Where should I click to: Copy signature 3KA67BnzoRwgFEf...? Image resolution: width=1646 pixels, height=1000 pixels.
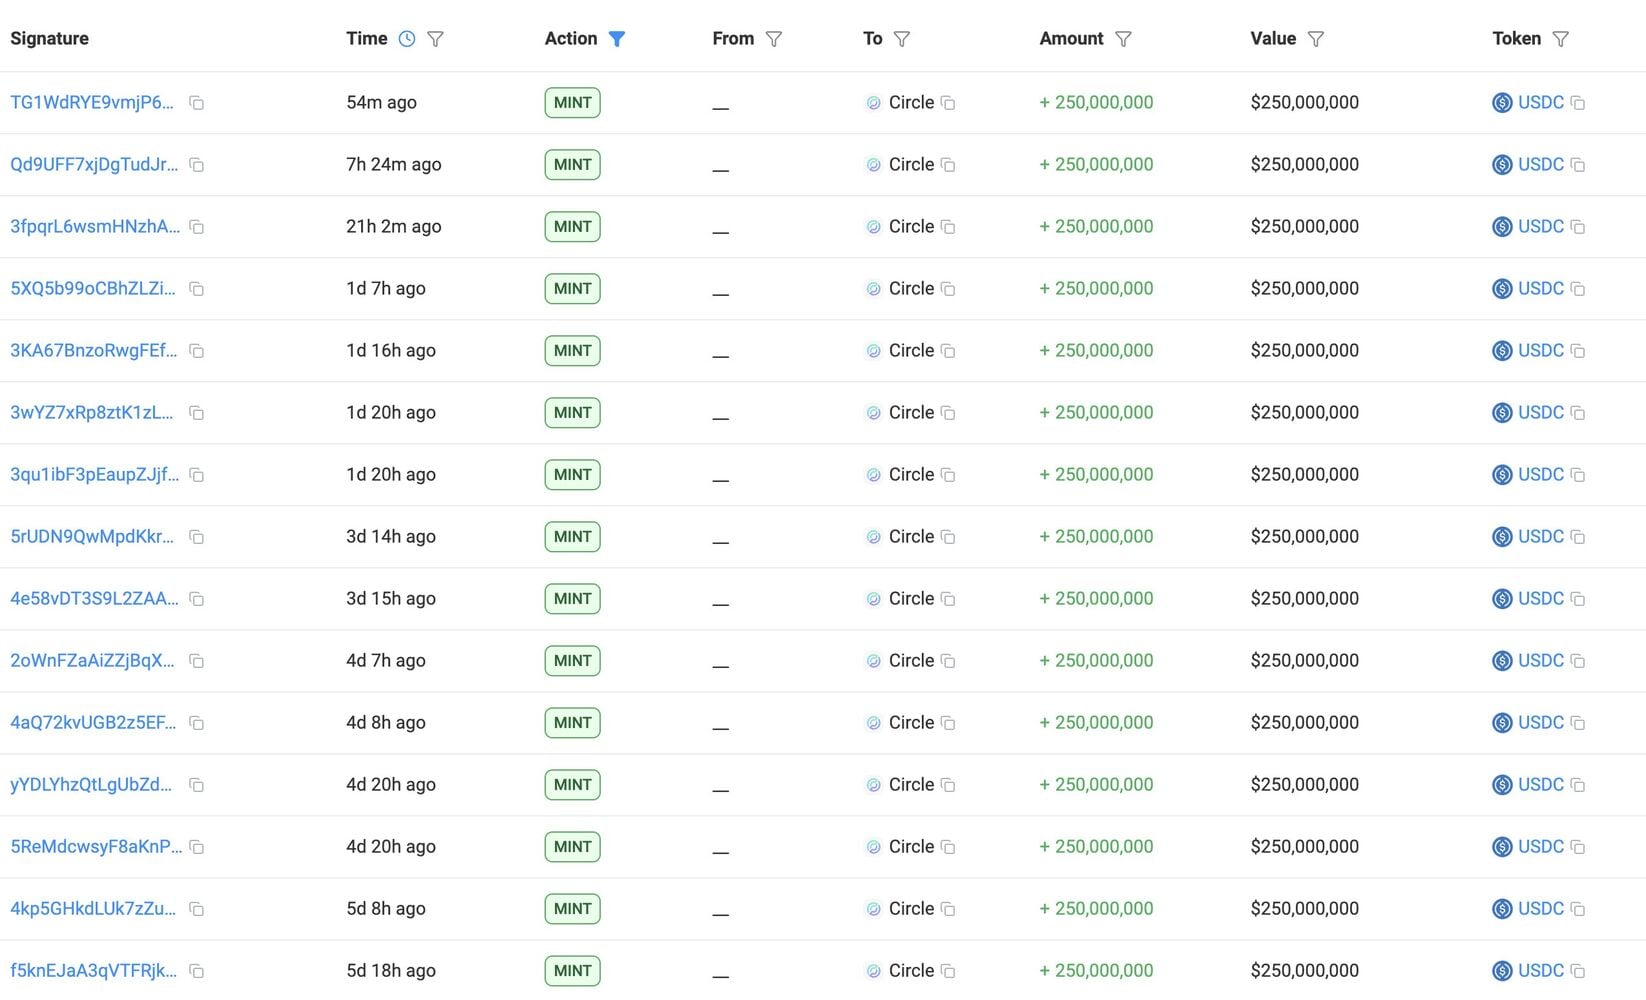197,351
